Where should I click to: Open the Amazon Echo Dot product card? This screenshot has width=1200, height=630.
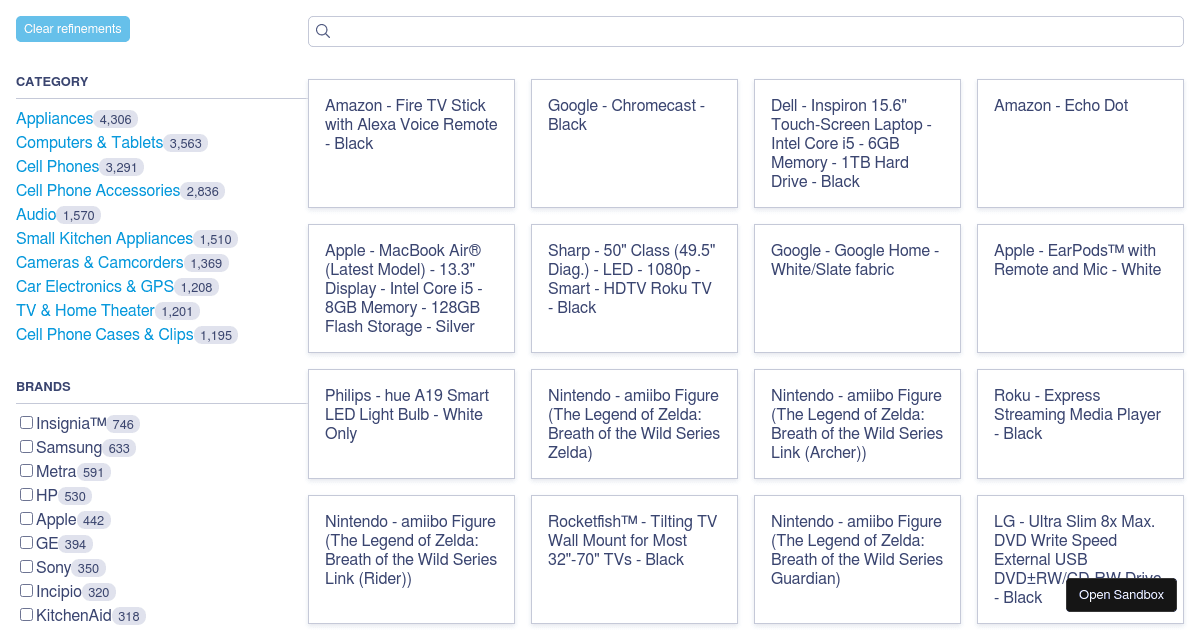pyautogui.click(x=1080, y=143)
